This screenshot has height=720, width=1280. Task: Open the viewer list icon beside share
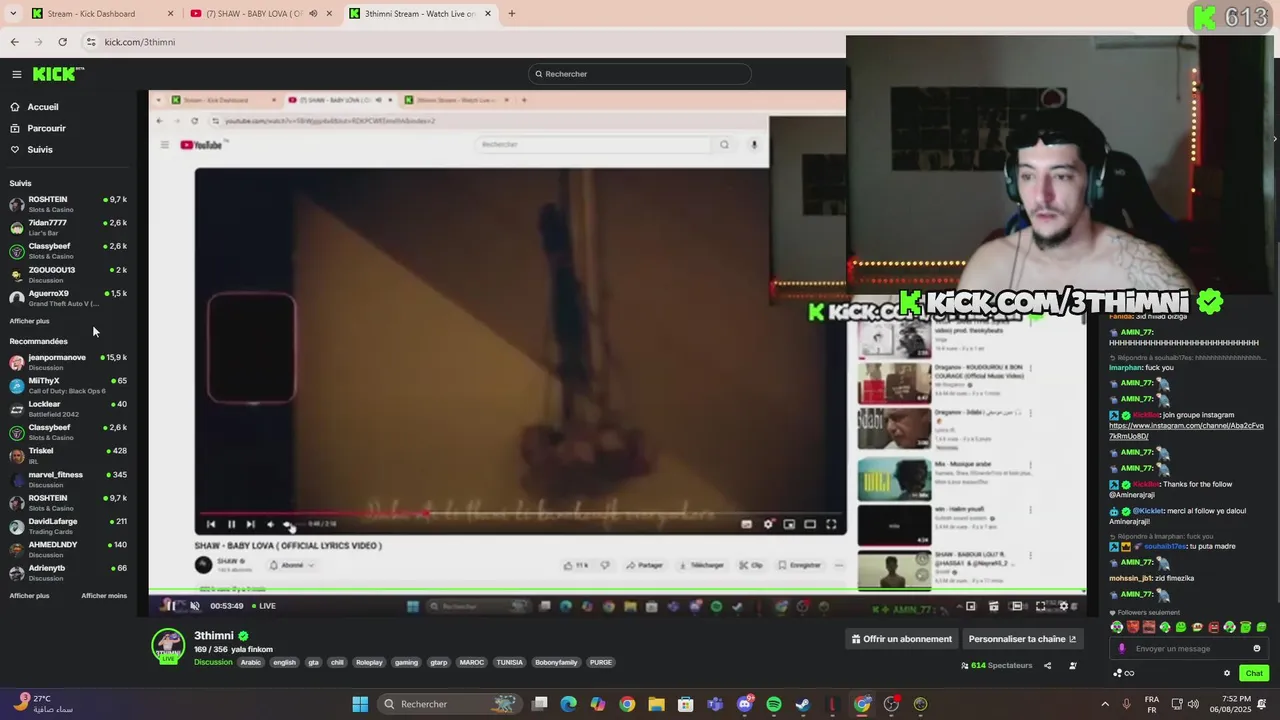1073,665
